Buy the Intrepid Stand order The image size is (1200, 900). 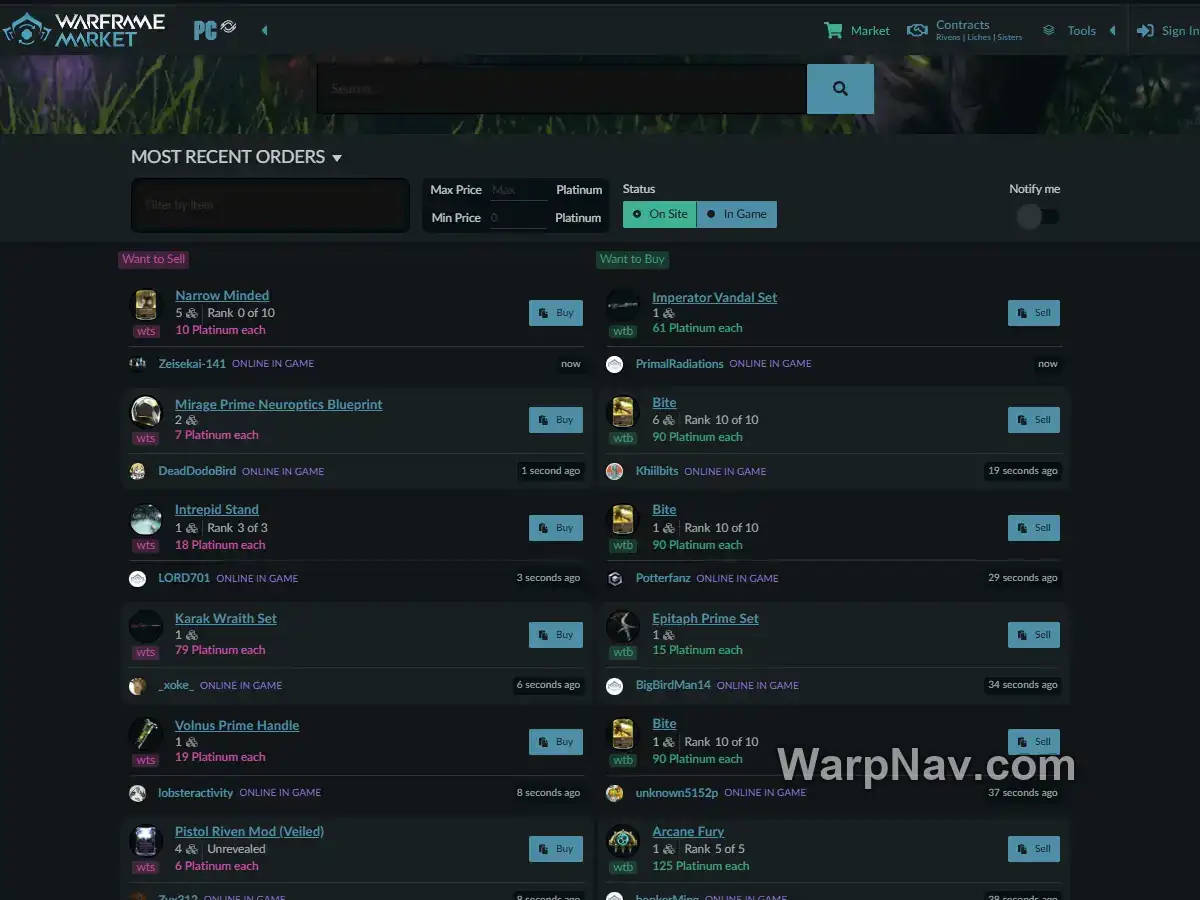pyautogui.click(x=556, y=528)
